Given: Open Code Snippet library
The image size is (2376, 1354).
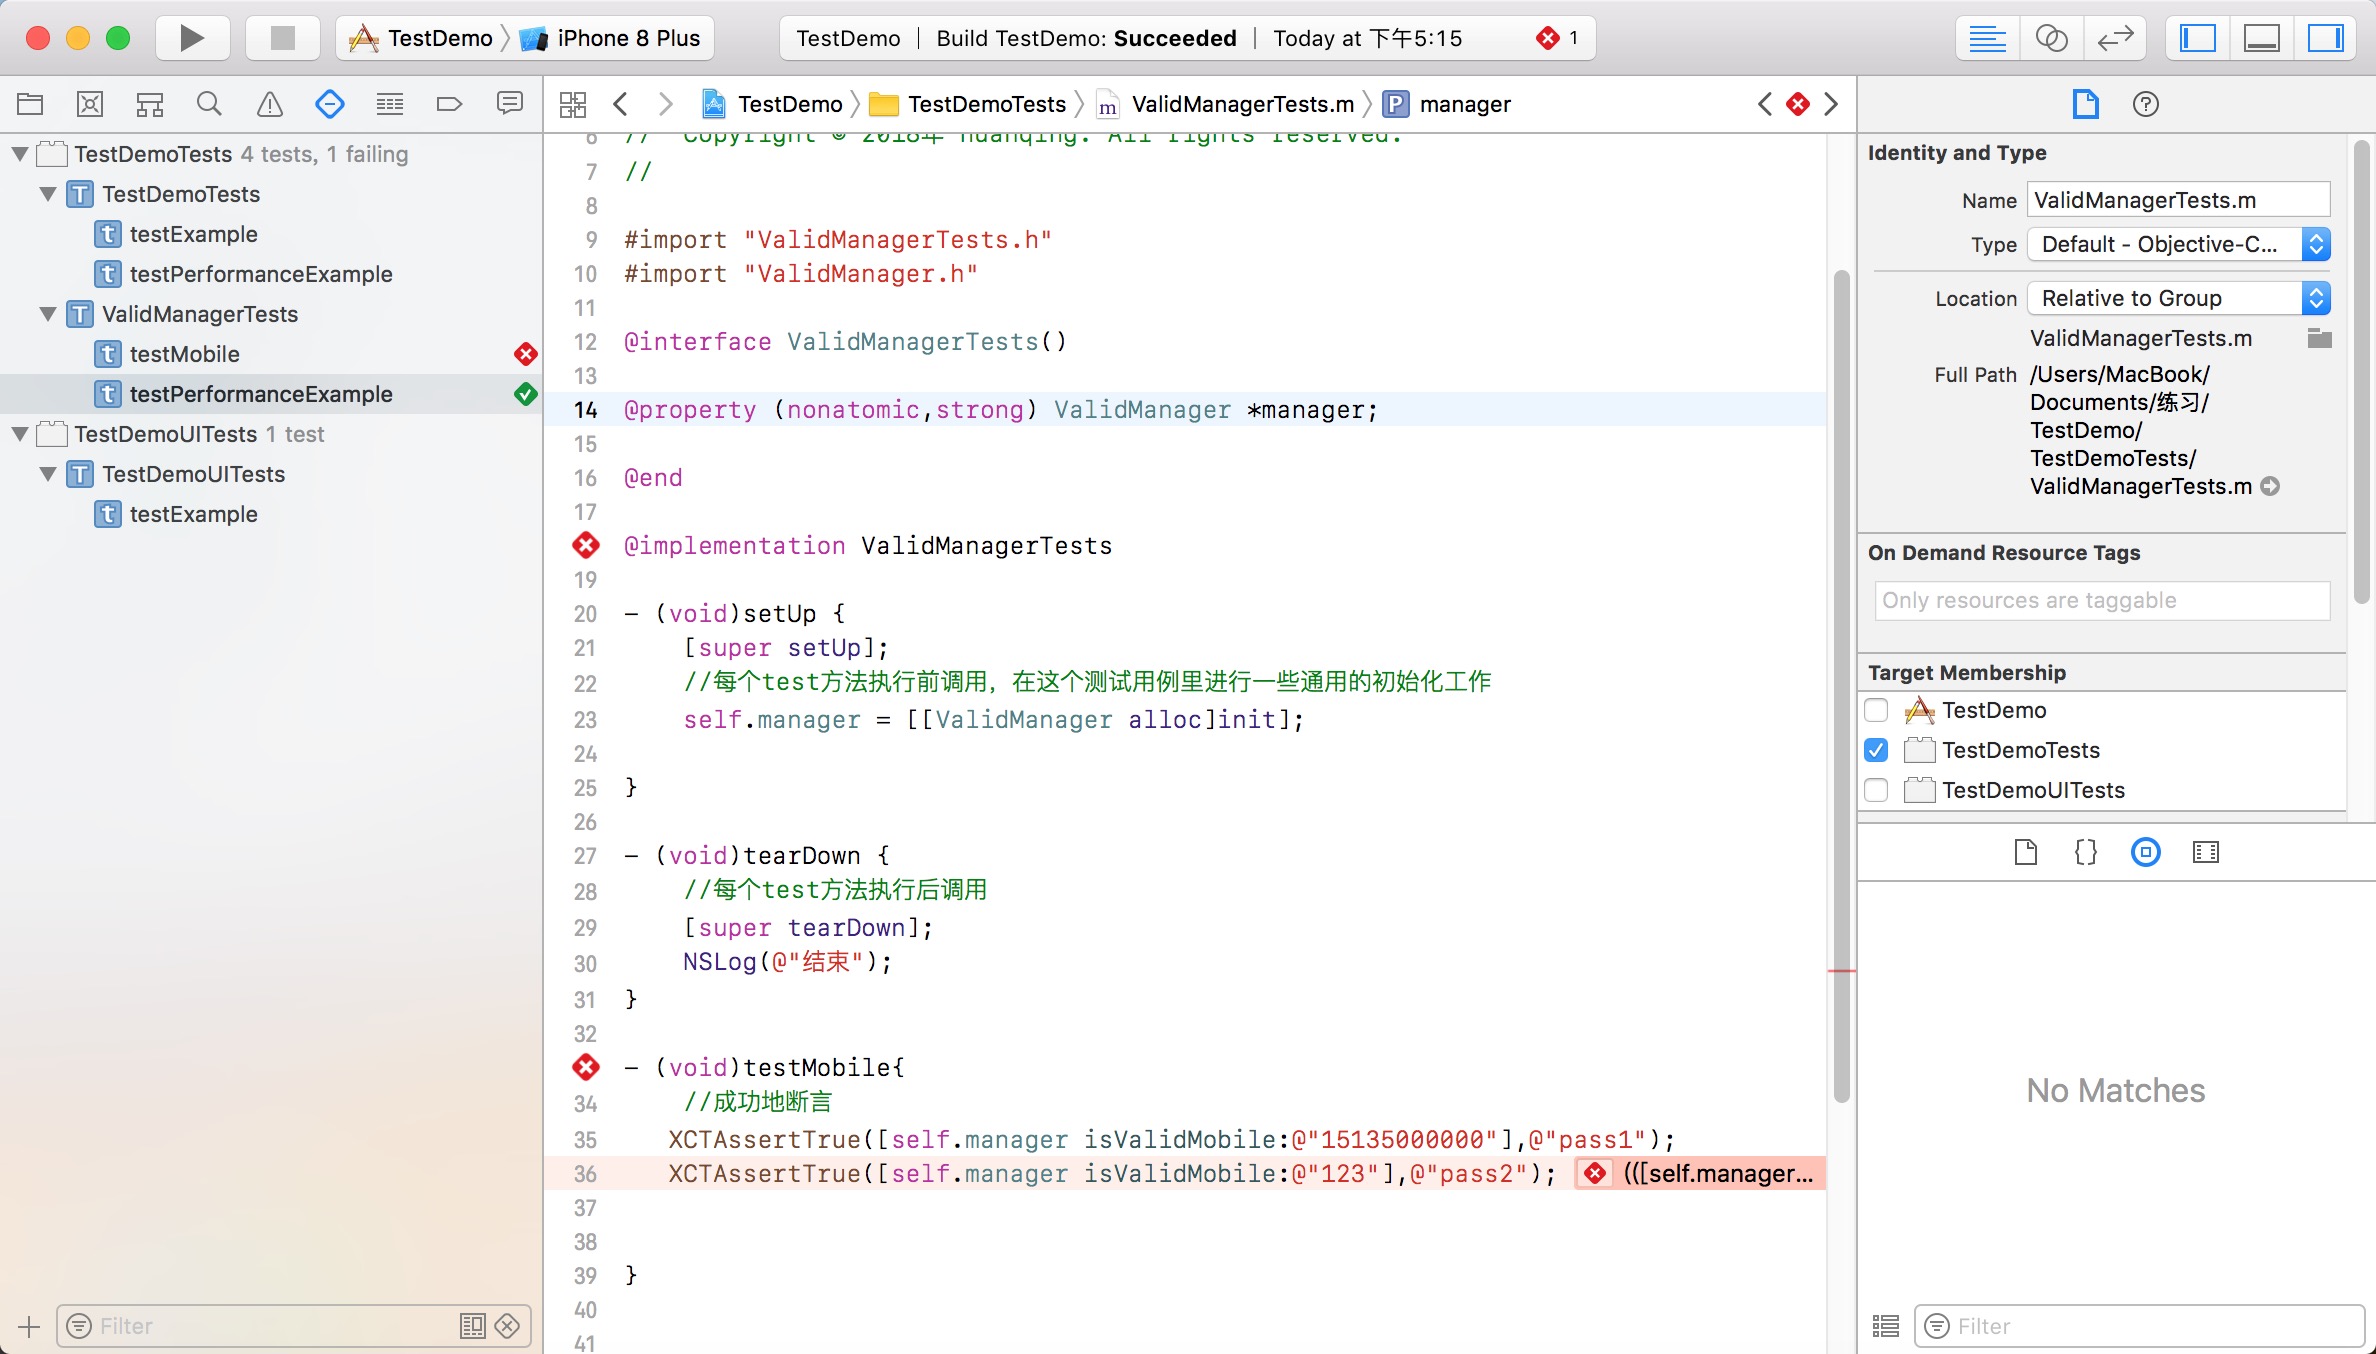Looking at the screenshot, I should click(x=2086, y=852).
